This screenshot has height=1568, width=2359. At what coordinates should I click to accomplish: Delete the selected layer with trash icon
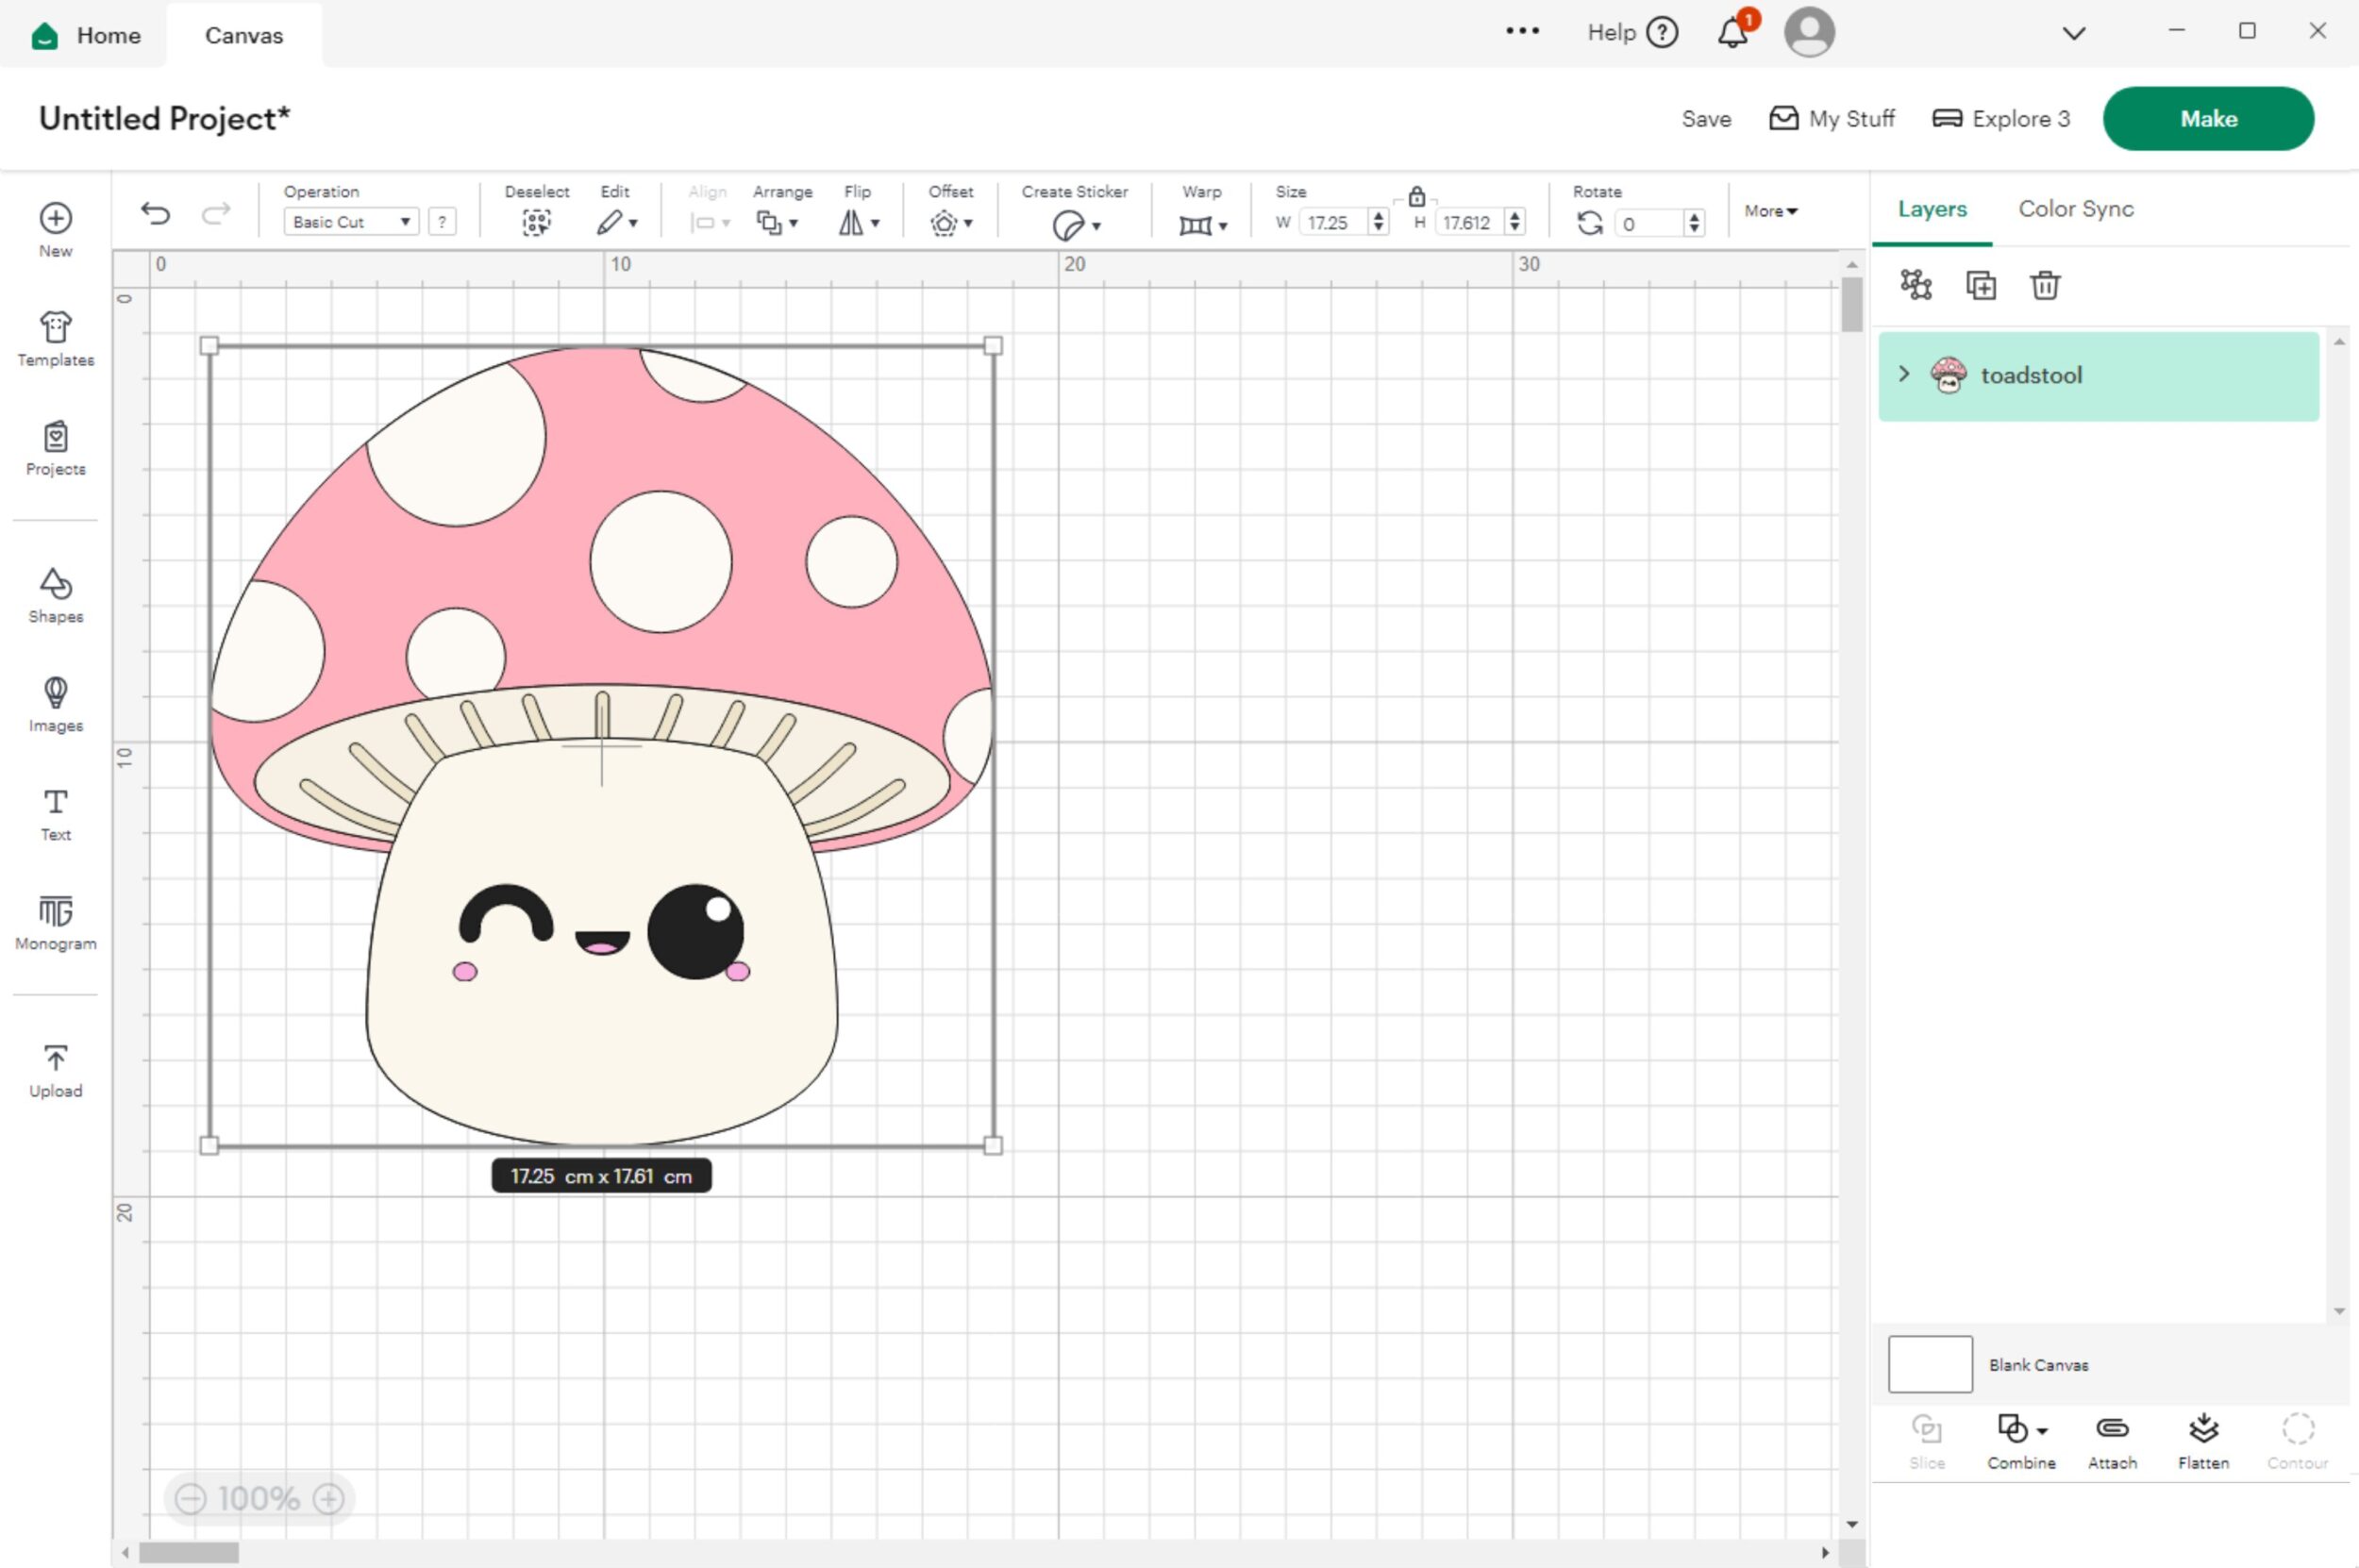coord(2045,285)
